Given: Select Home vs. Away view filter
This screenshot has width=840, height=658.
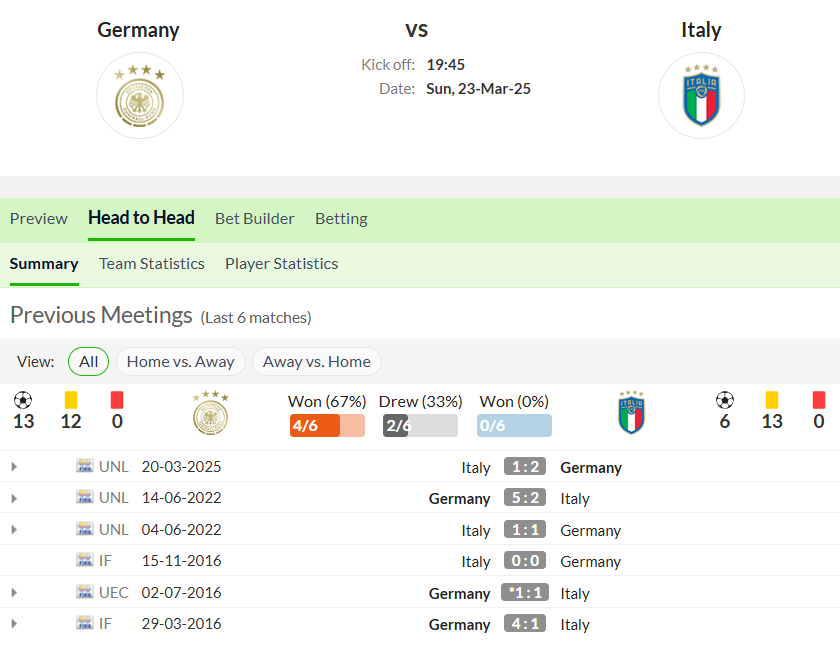Looking at the screenshot, I should pyautogui.click(x=181, y=362).
